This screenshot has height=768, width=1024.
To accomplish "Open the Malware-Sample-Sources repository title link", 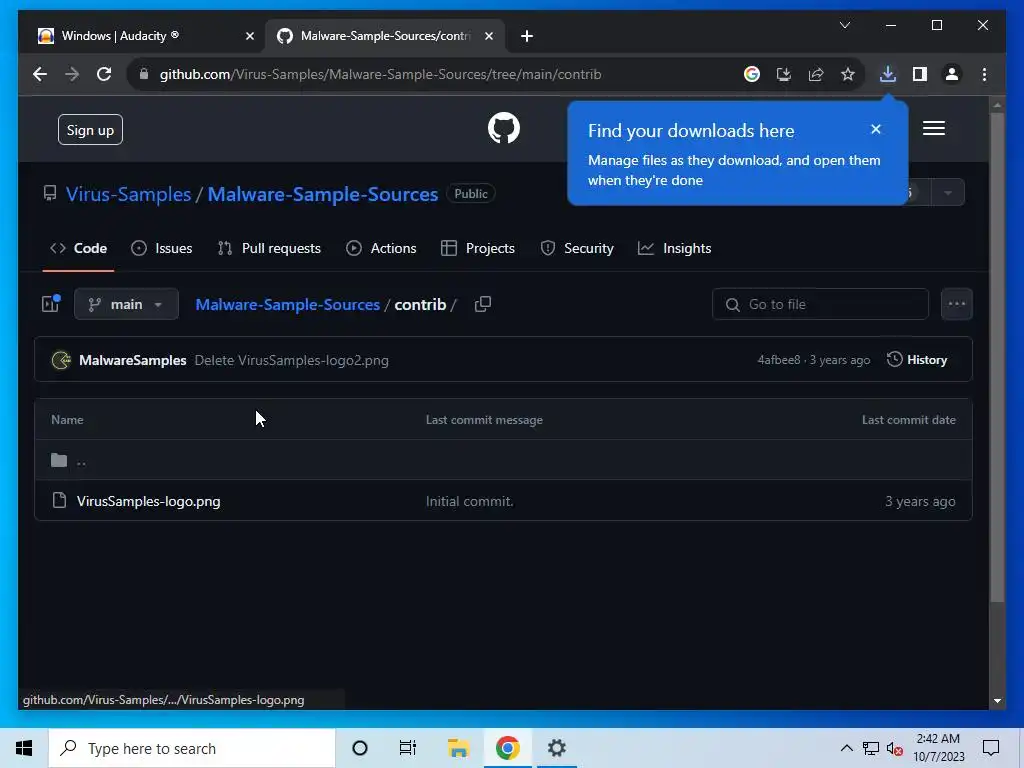I will click(x=323, y=194).
